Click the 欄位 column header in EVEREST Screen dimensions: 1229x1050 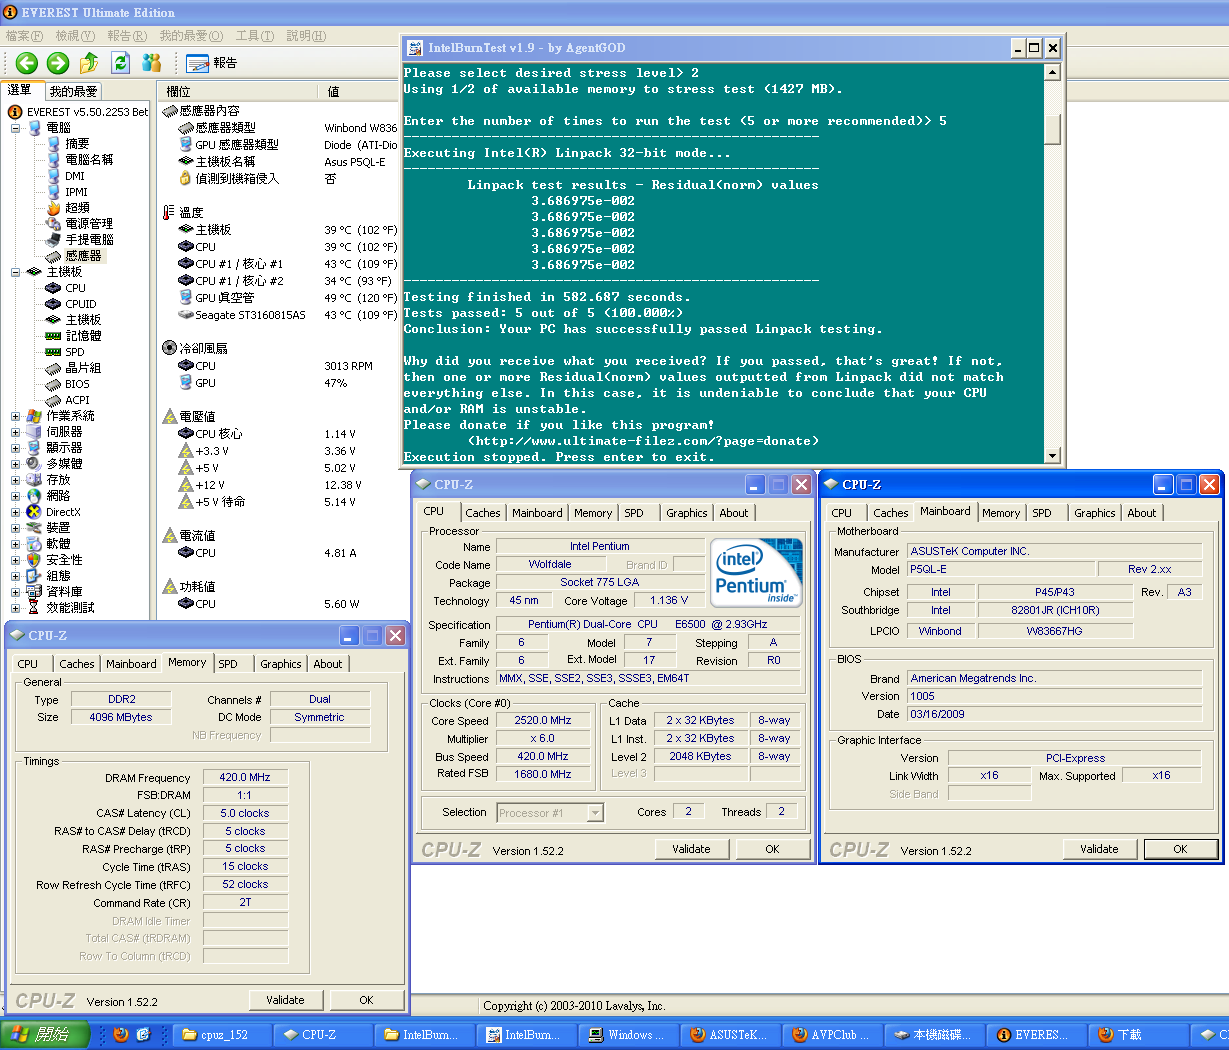point(237,91)
